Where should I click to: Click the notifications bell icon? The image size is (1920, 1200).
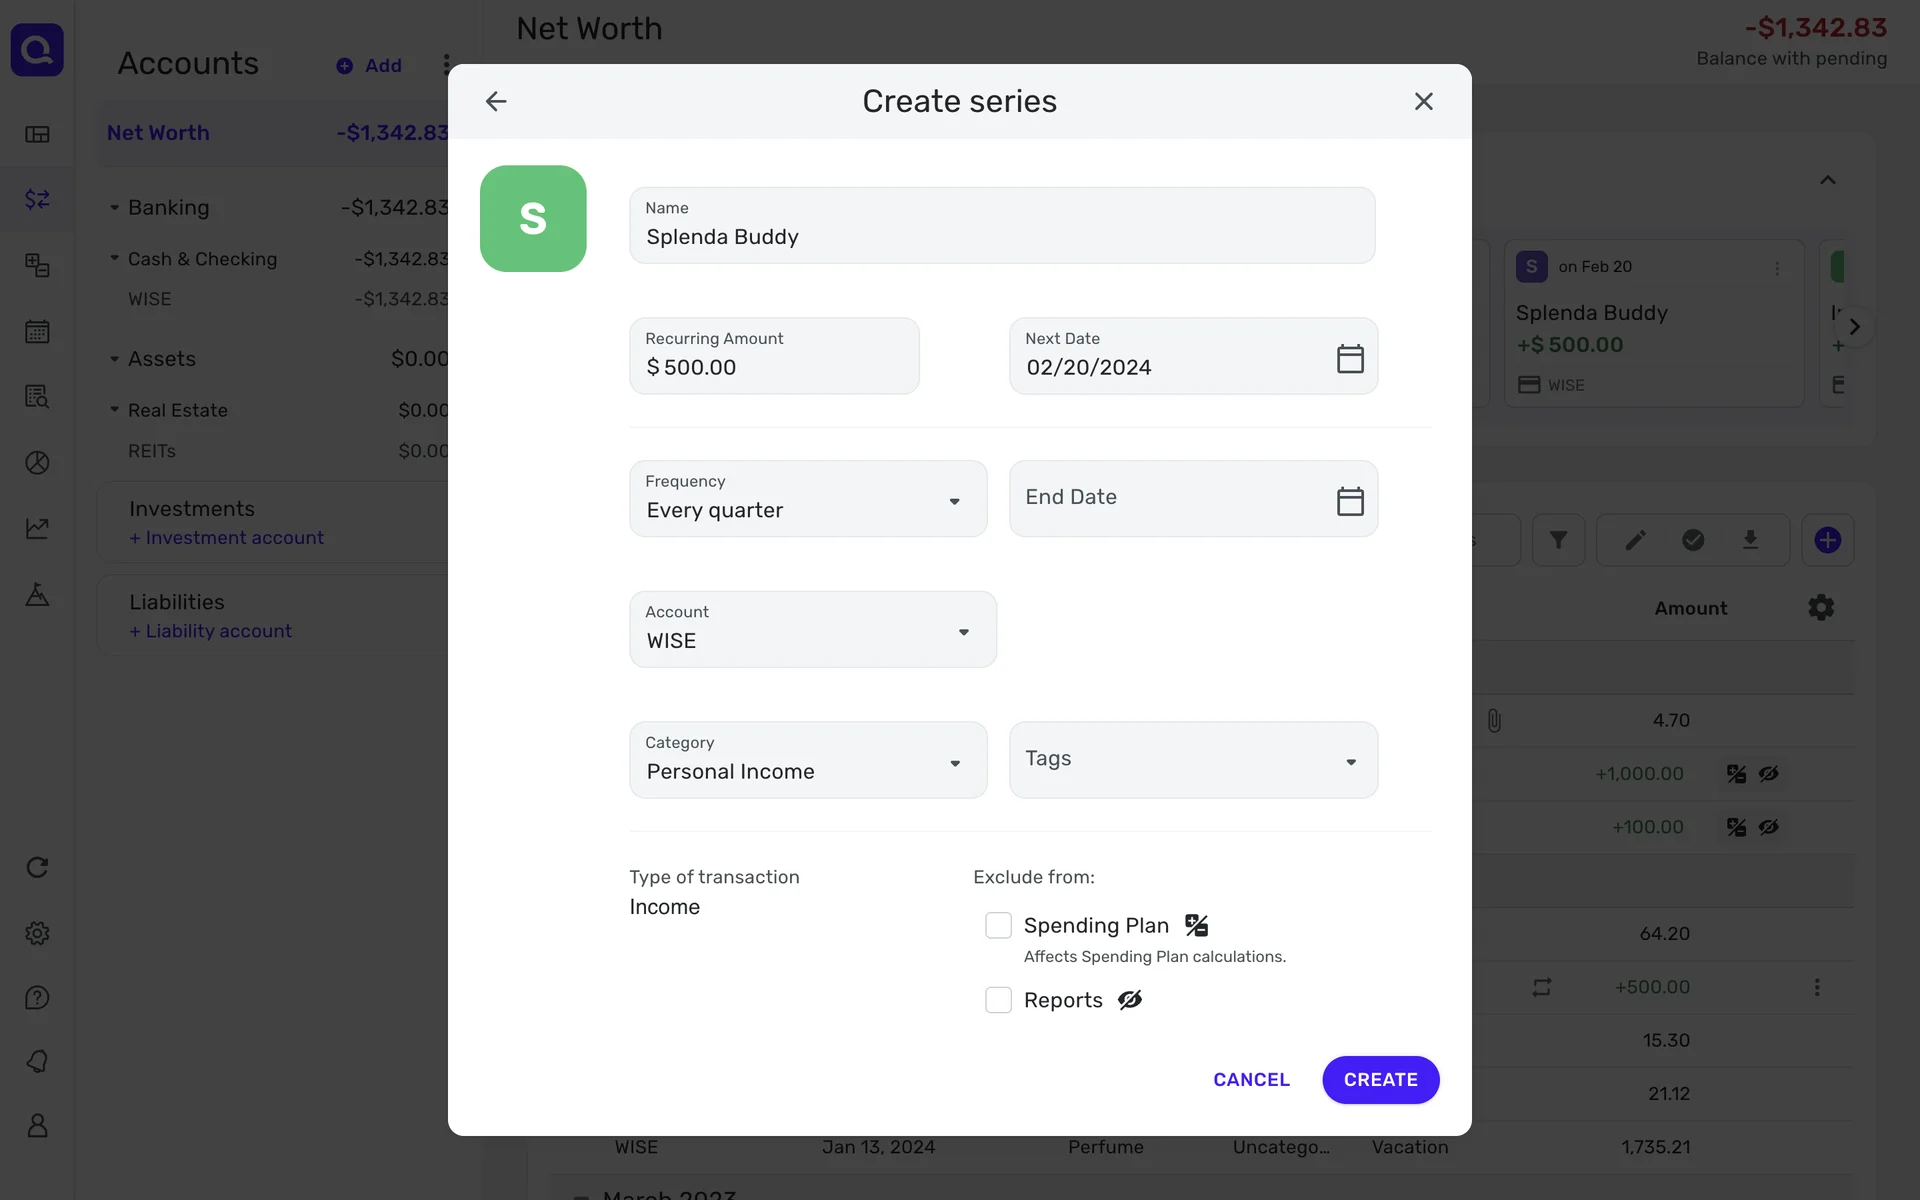[x=37, y=1061]
